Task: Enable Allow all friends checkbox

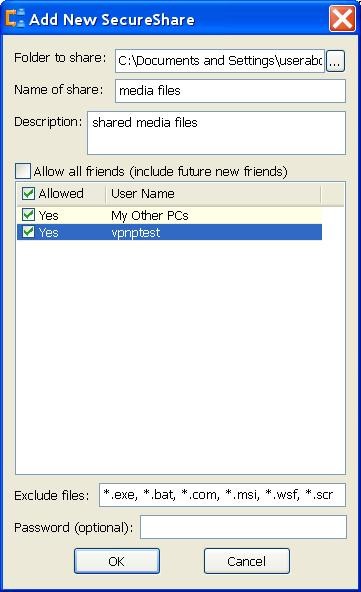Action: click(23, 171)
